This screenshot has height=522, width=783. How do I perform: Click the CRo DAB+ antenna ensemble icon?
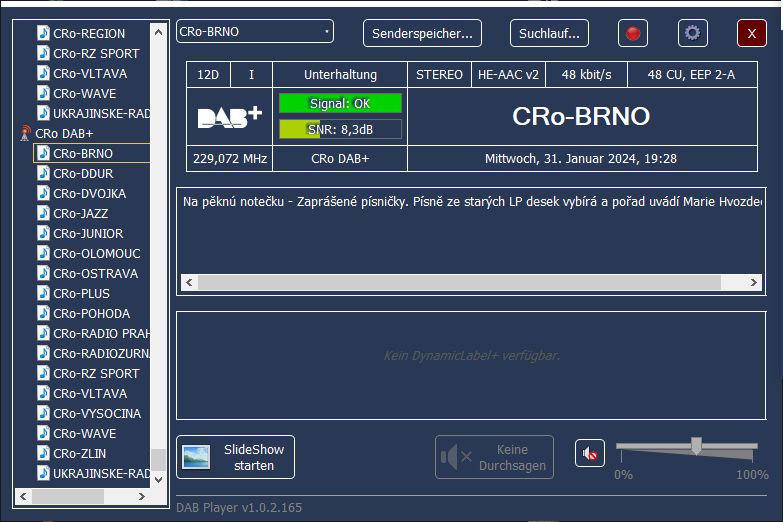point(25,133)
